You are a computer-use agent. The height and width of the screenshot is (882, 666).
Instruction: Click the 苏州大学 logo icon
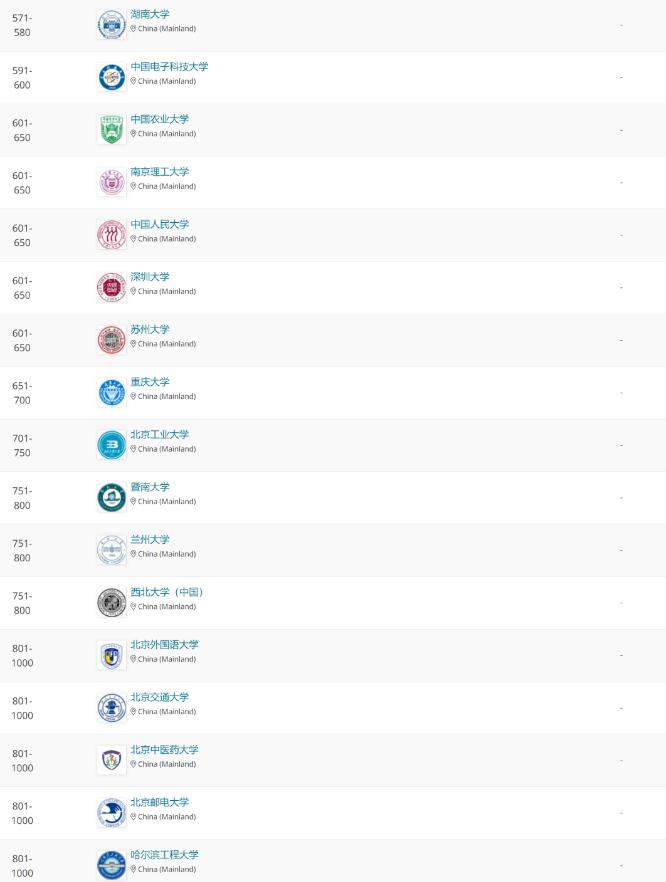point(112,340)
